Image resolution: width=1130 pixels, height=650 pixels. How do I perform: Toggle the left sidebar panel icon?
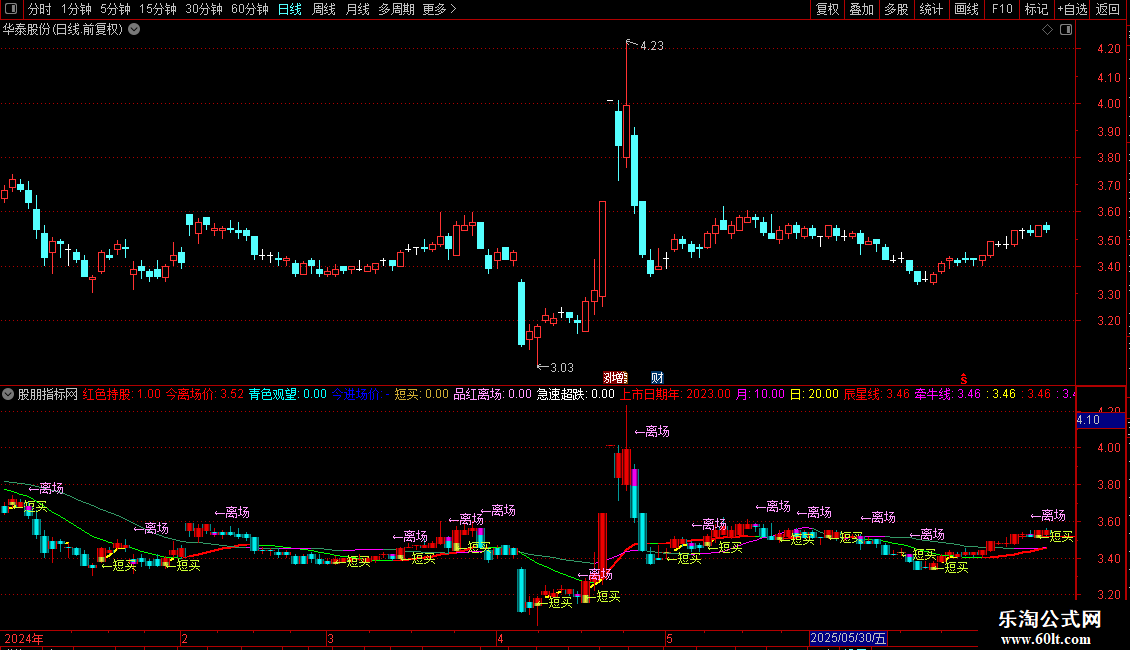pyautogui.click(x=11, y=9)
